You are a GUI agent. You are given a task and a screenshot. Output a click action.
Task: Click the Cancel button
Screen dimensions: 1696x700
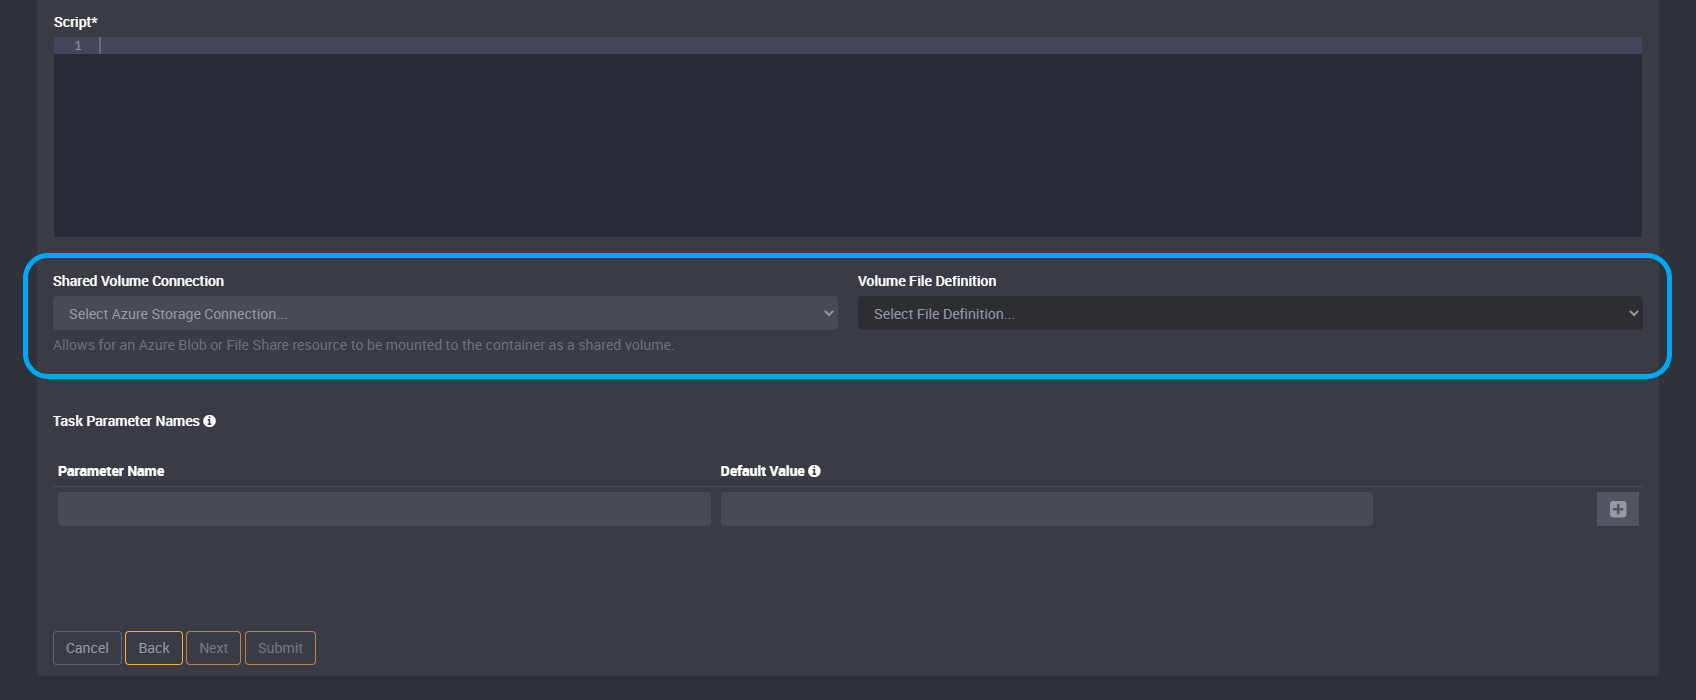(x=87, y=648)
